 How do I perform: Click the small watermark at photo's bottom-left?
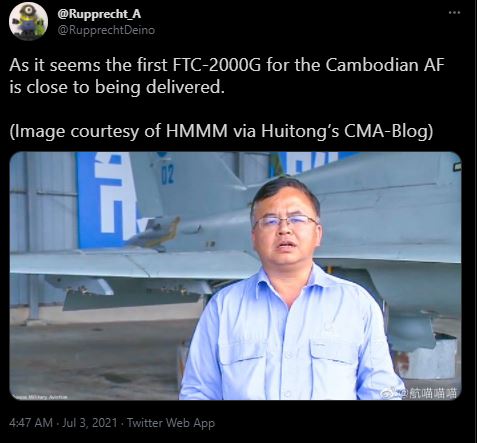pos(40,397)
